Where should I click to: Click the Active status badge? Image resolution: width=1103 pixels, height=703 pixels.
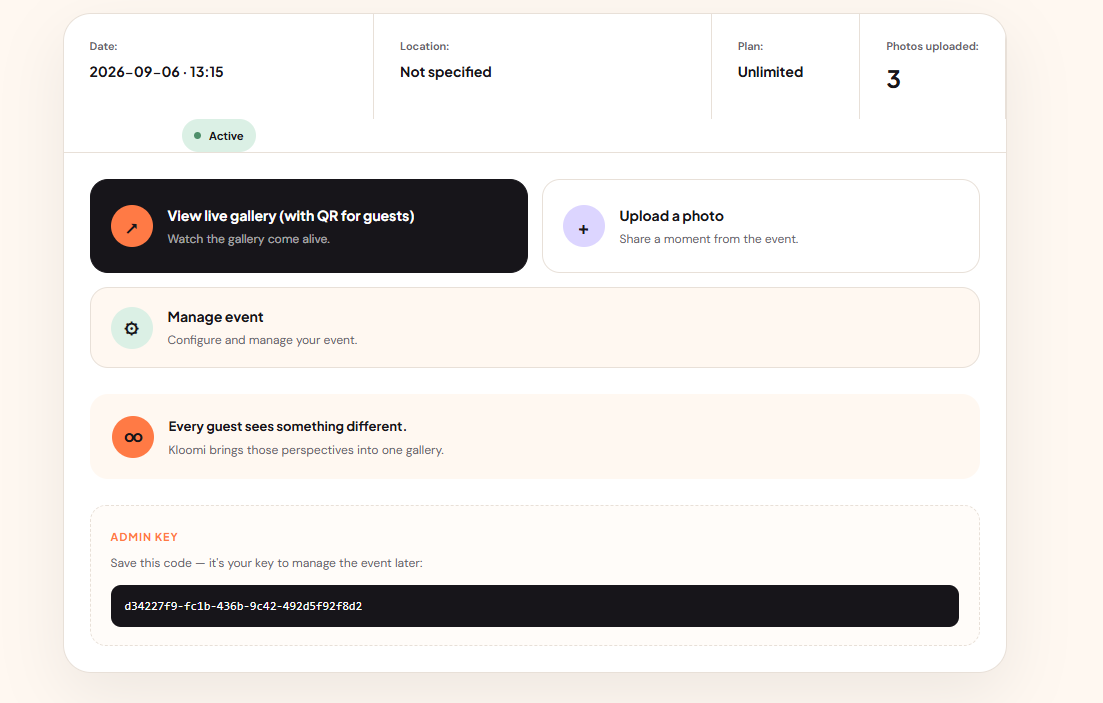pos(219,136)
